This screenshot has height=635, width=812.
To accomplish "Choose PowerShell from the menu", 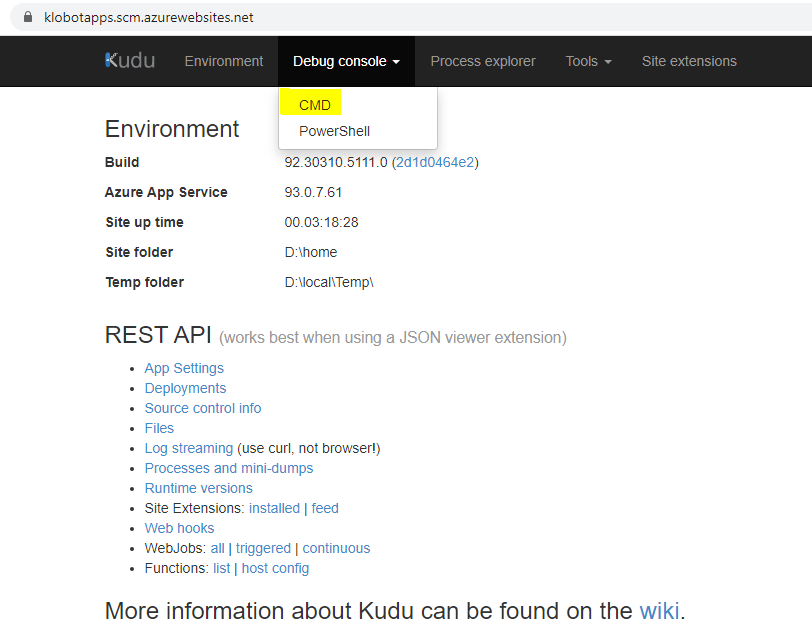I will pos(334,131).
